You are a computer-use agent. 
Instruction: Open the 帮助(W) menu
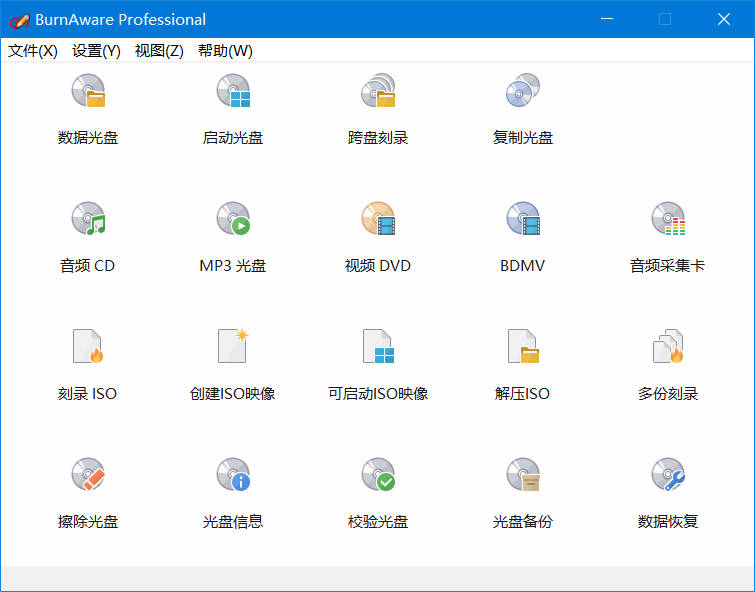point(225,51)
